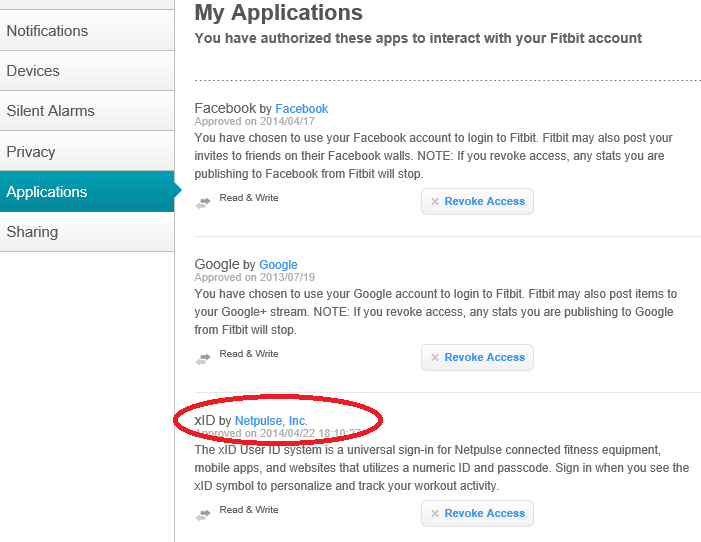Click the 'Approved on 2014/04/17' text
This screenshot has width=701, height=542.
pyautogui.click(x=254, y=121)
